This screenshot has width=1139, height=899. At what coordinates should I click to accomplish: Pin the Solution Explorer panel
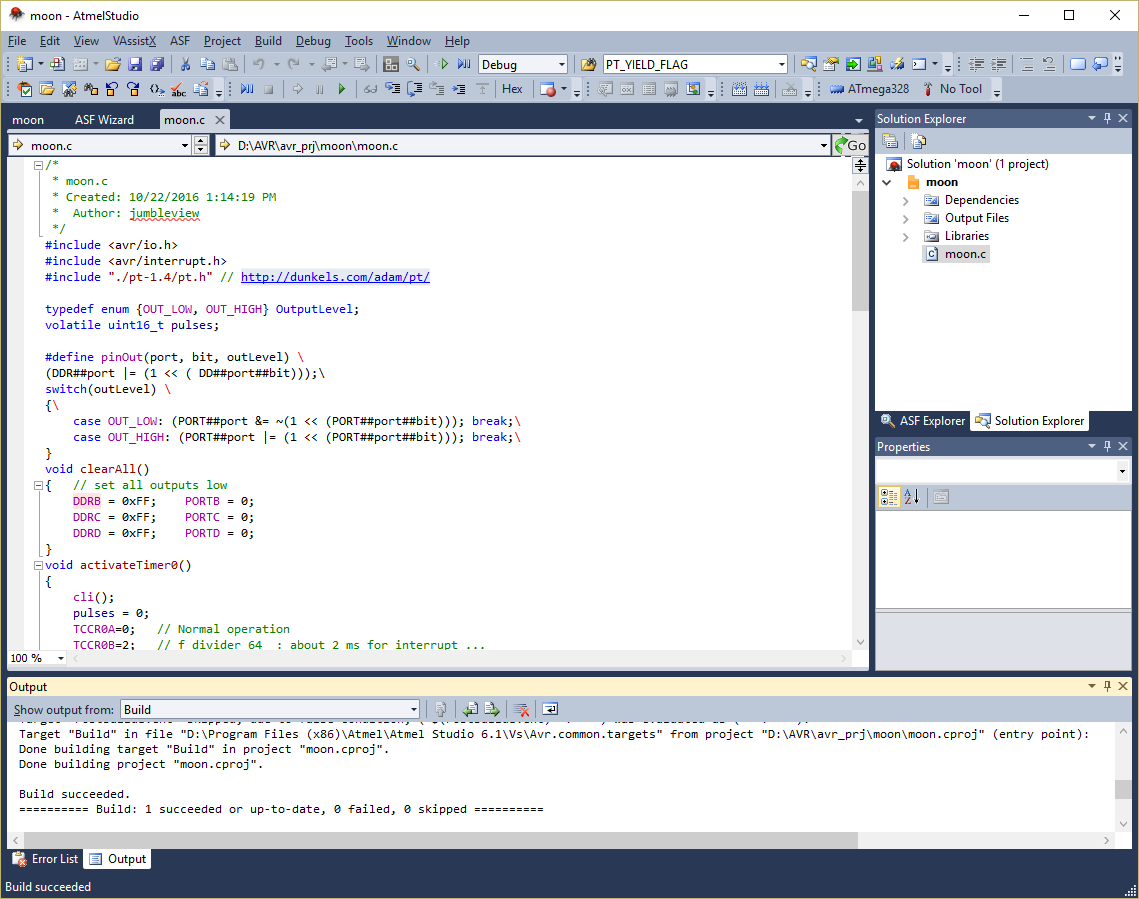pyautogui.click(x=1108, y=118)
